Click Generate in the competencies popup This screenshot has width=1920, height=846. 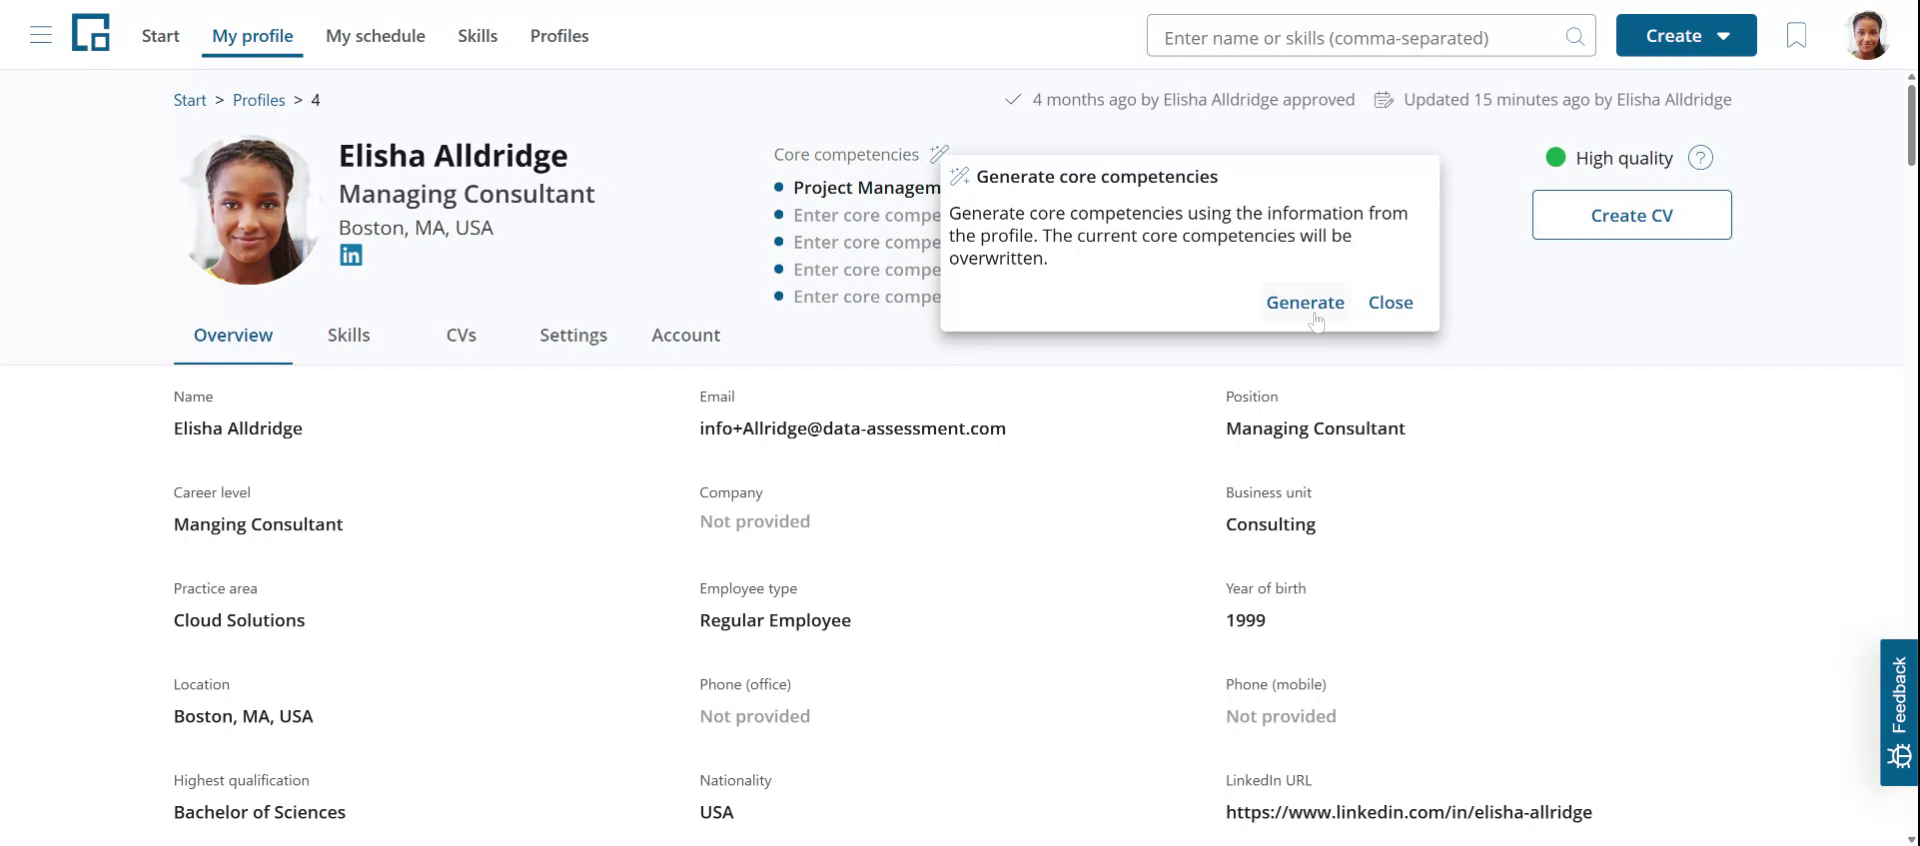click(1305, 302)
